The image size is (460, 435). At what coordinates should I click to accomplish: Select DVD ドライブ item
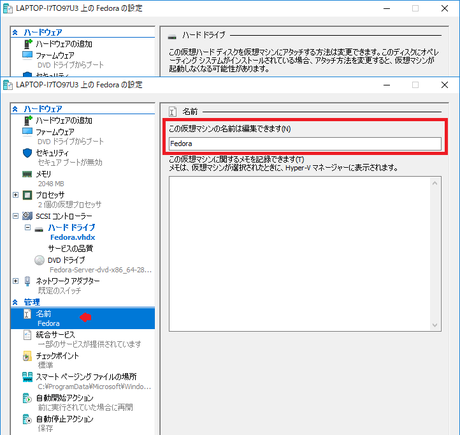(66, 260)
